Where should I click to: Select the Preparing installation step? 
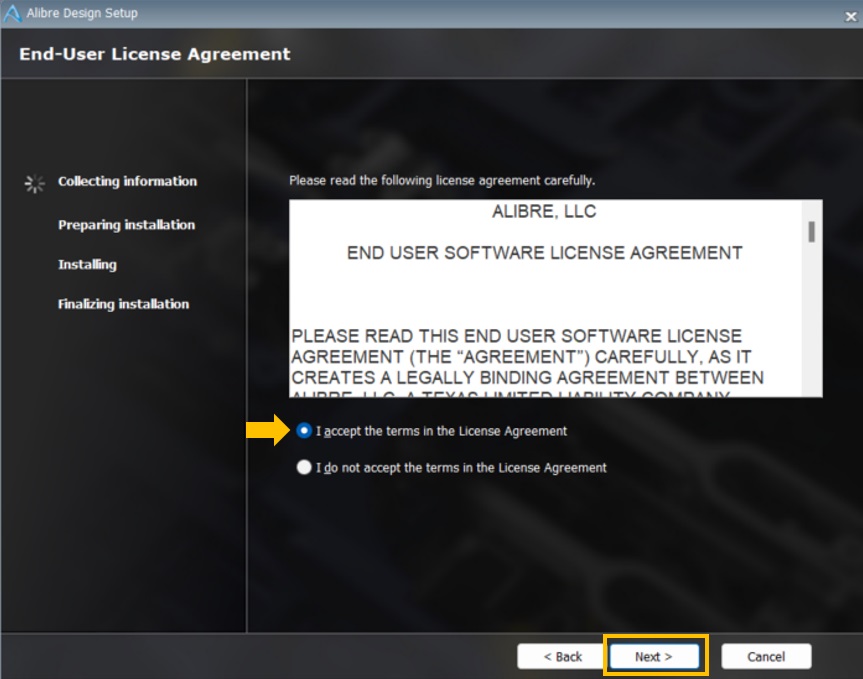[x=126, y=225]
